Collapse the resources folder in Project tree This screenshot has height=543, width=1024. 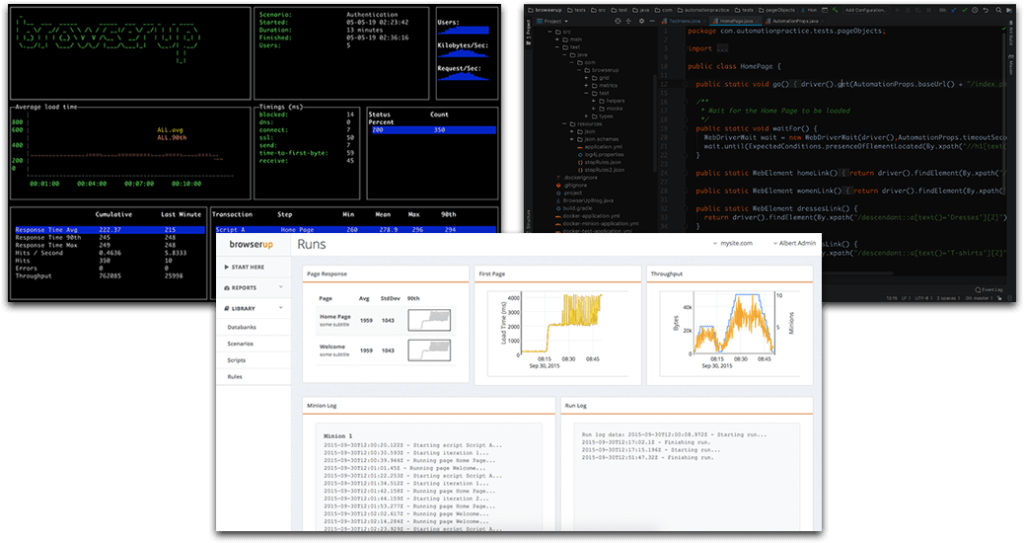(564, 124)
